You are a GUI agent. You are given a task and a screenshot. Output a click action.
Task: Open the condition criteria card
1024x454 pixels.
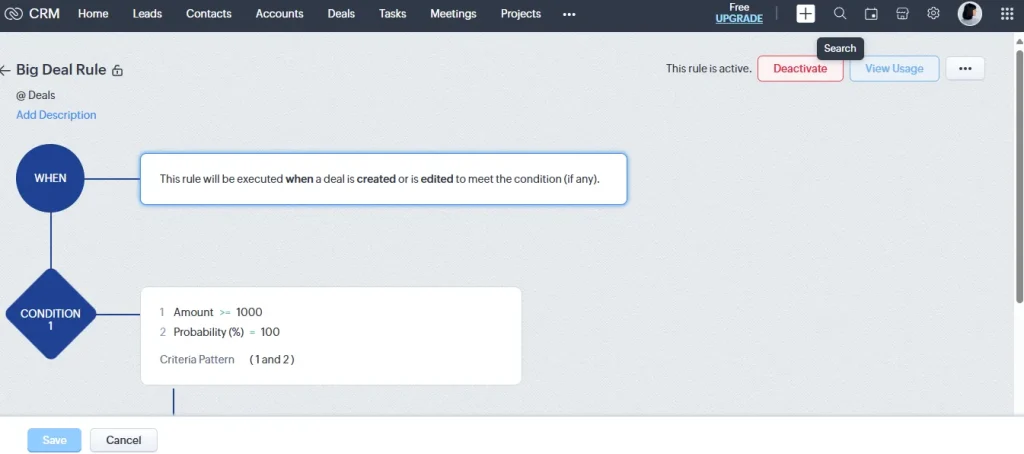click(x=331, y=336)
